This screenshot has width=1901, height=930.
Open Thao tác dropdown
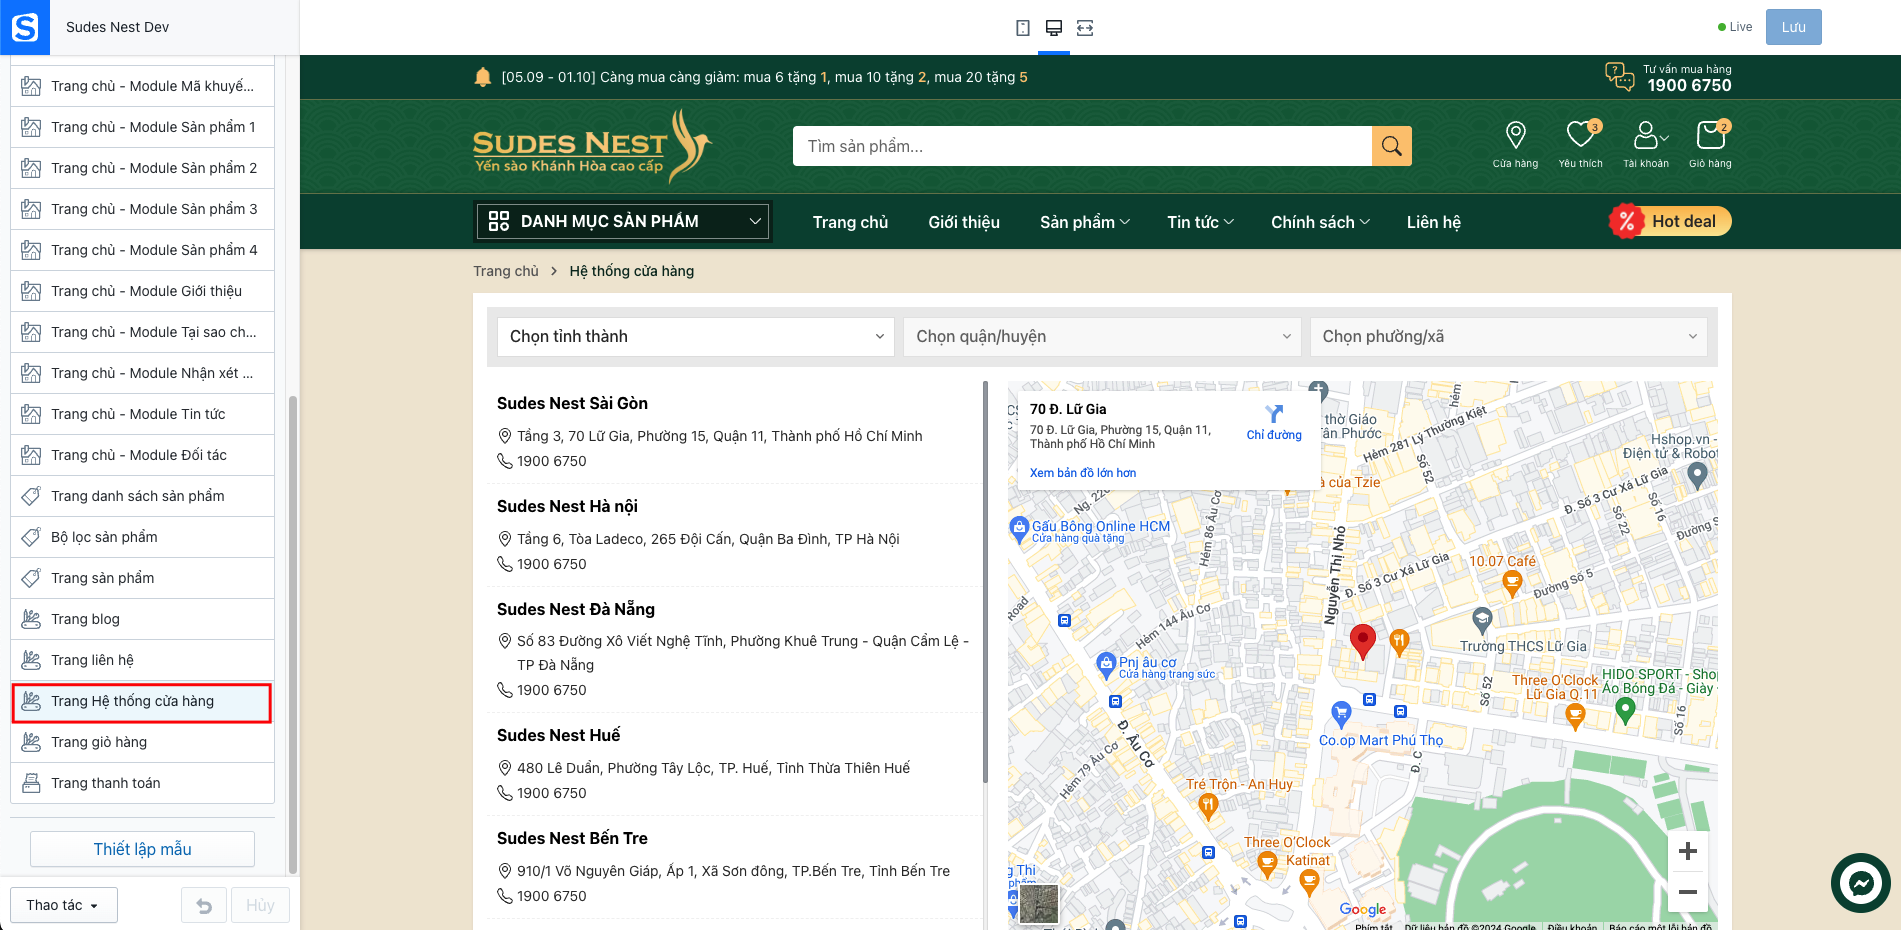pos(64,905)
